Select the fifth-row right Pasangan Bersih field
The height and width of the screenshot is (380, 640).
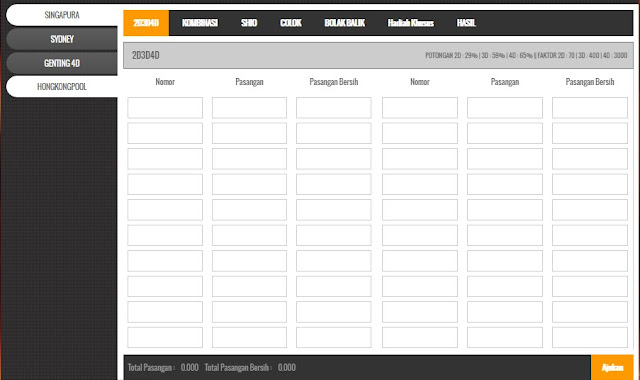(x=590, y=210)
